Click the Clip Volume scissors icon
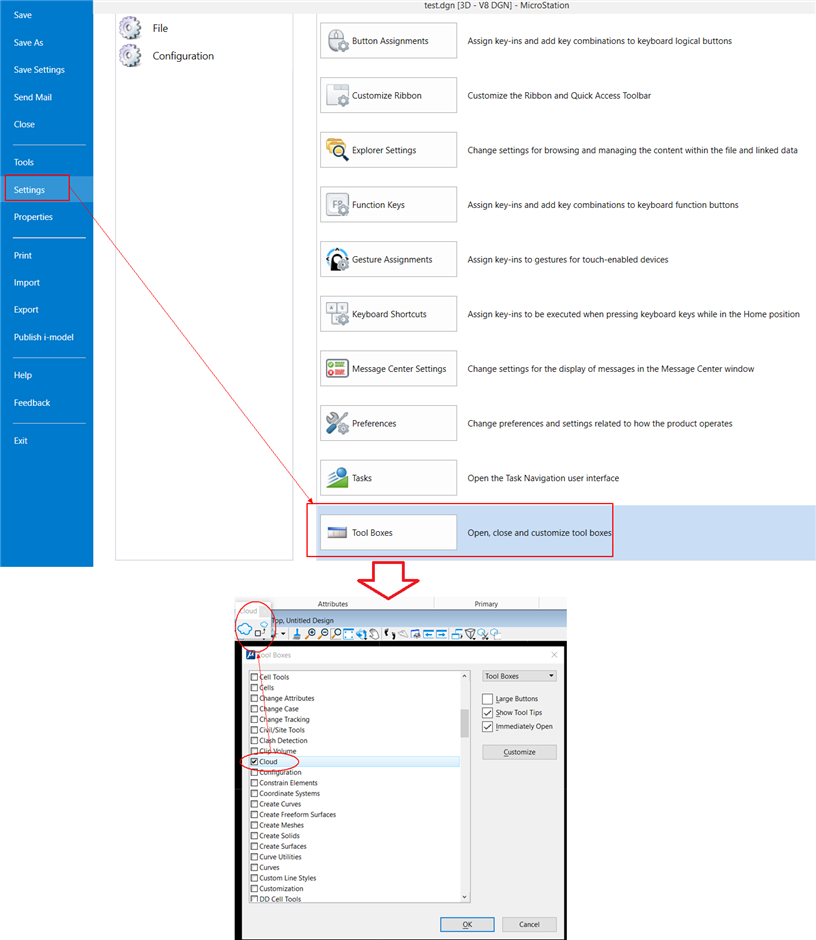This screenshot has height=940, width=816. pos(483,634)
